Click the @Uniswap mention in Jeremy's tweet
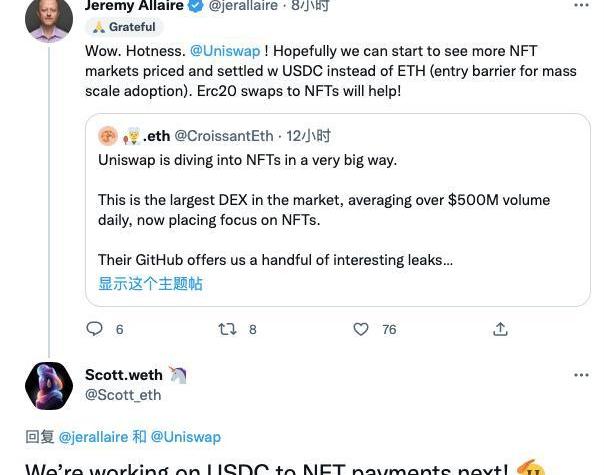This screenshot has width=604, height=475. click(x=224, y=50)
